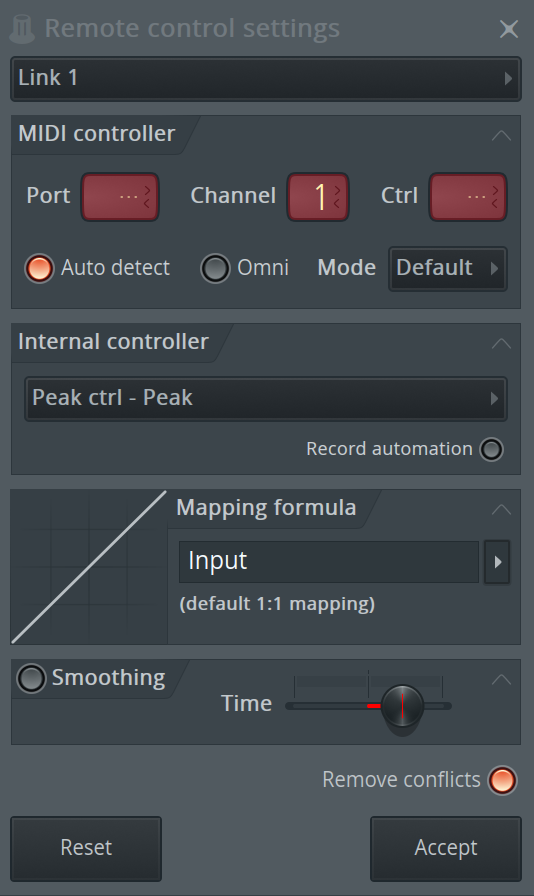Viewport: 534px width, 896px height.
Task: Click the Smoothing Time slider knob
Action: click(x=403, y=706)
